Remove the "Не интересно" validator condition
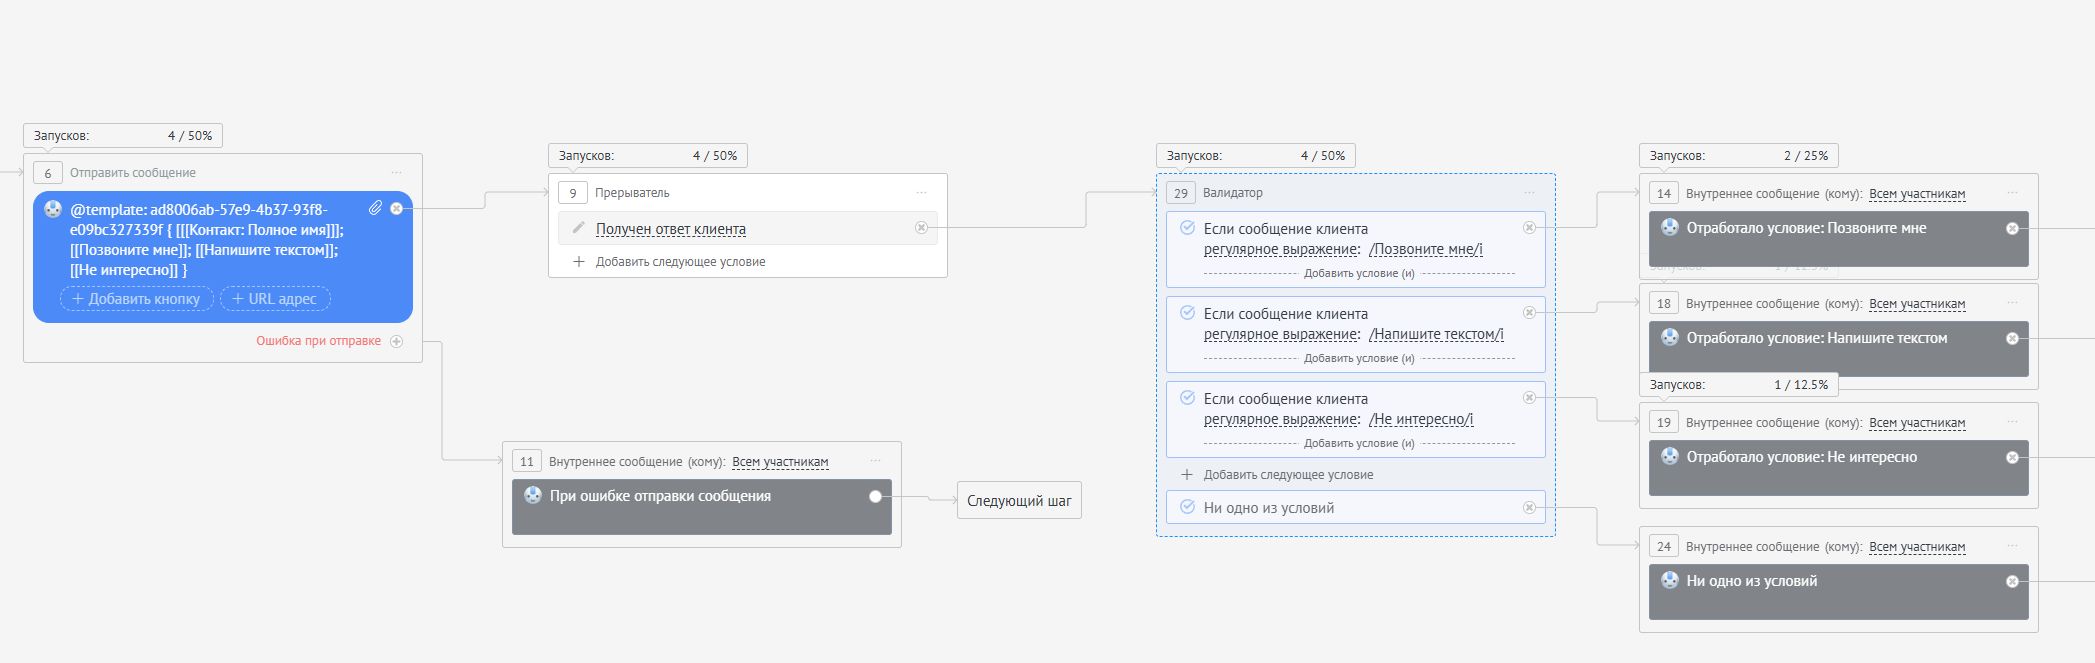Image resolution: width=2095 pixels, height=663 pixels. [x=1529, y=398]
